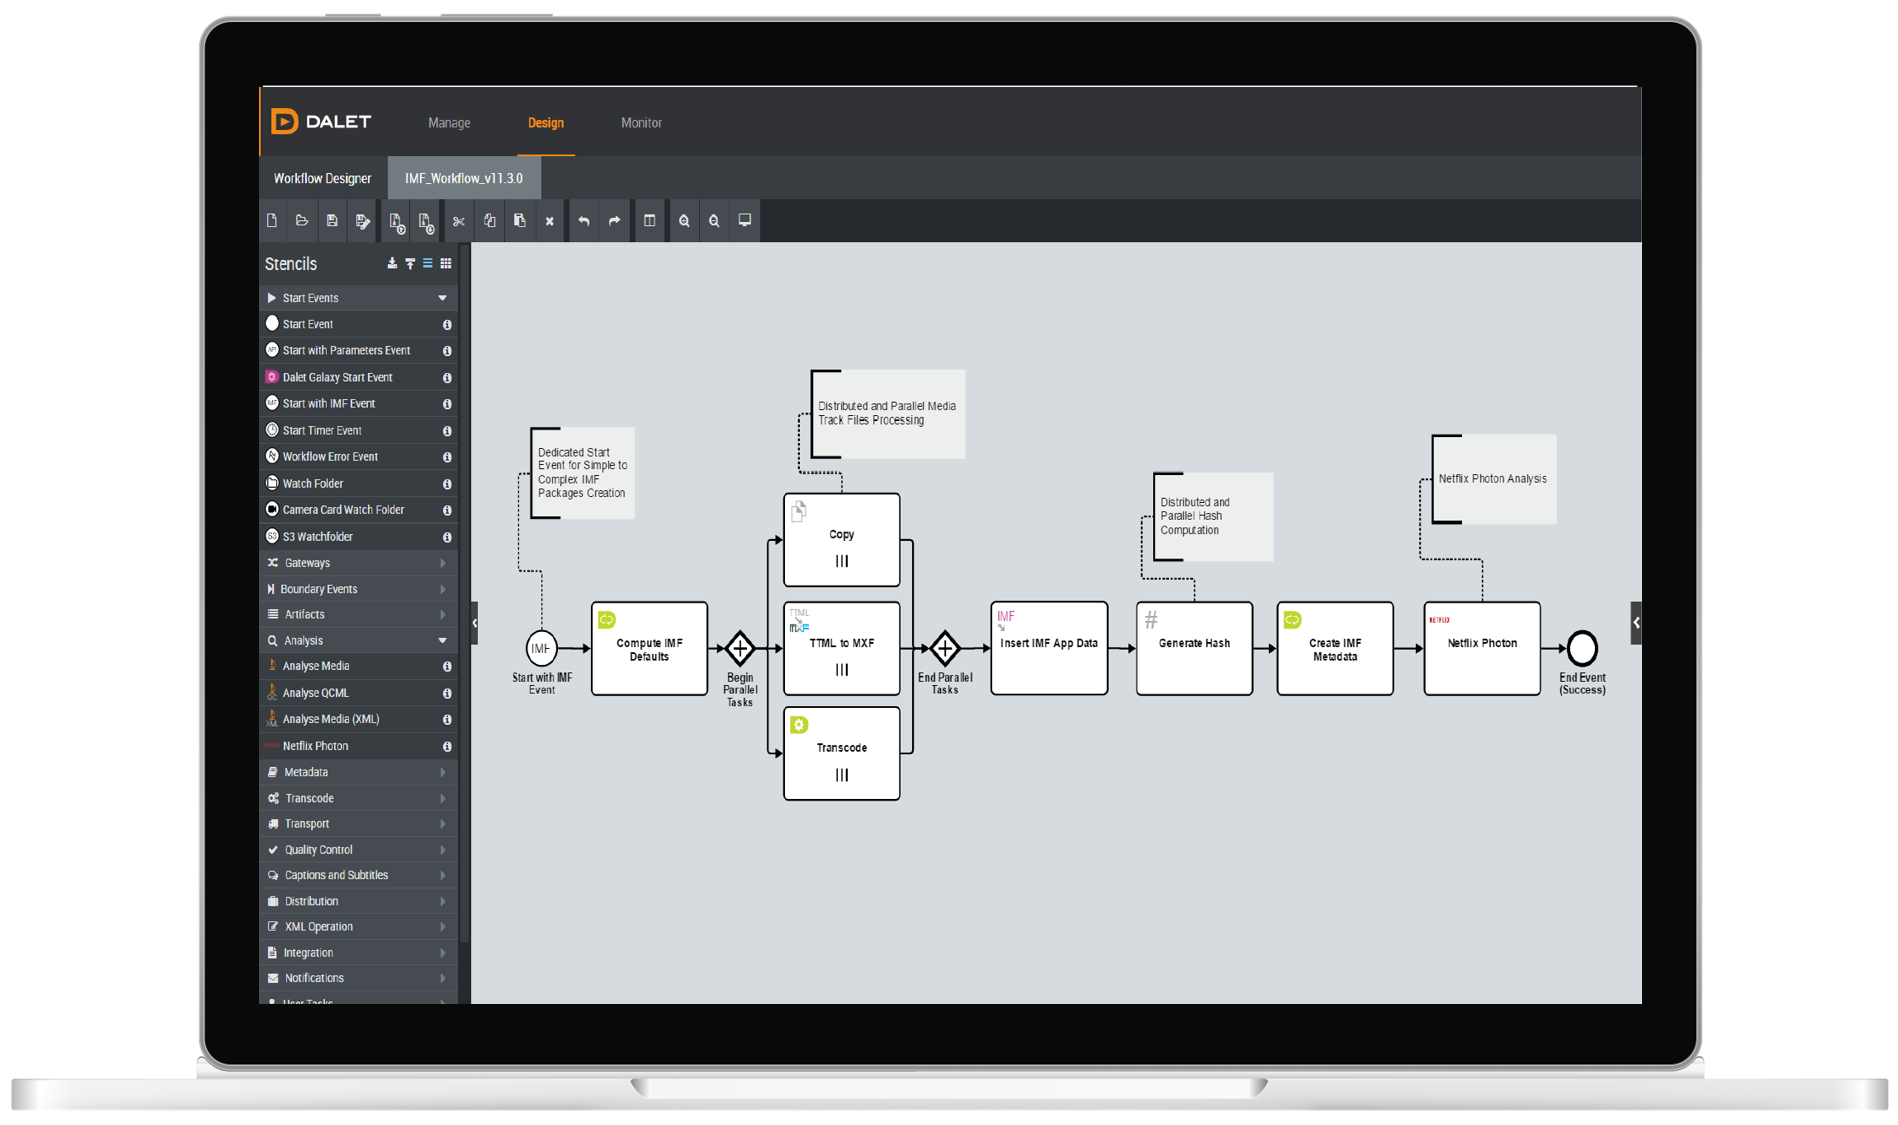Click the archive upload toolbar icon
This screenshot has height=1125, width=1898.
397,221
